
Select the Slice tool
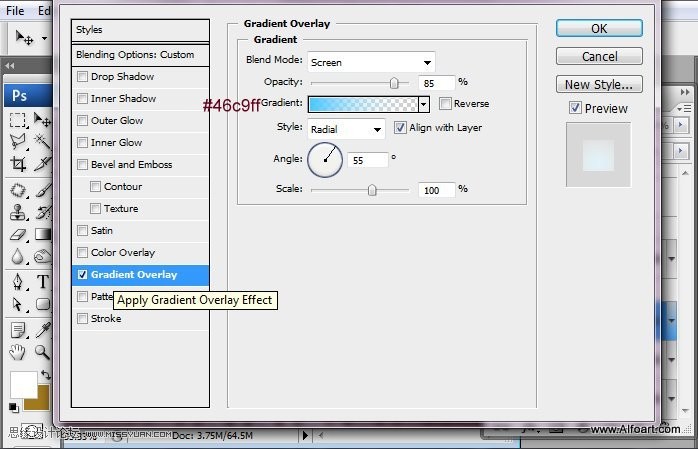pyautogui.click(x=42, y=164)
